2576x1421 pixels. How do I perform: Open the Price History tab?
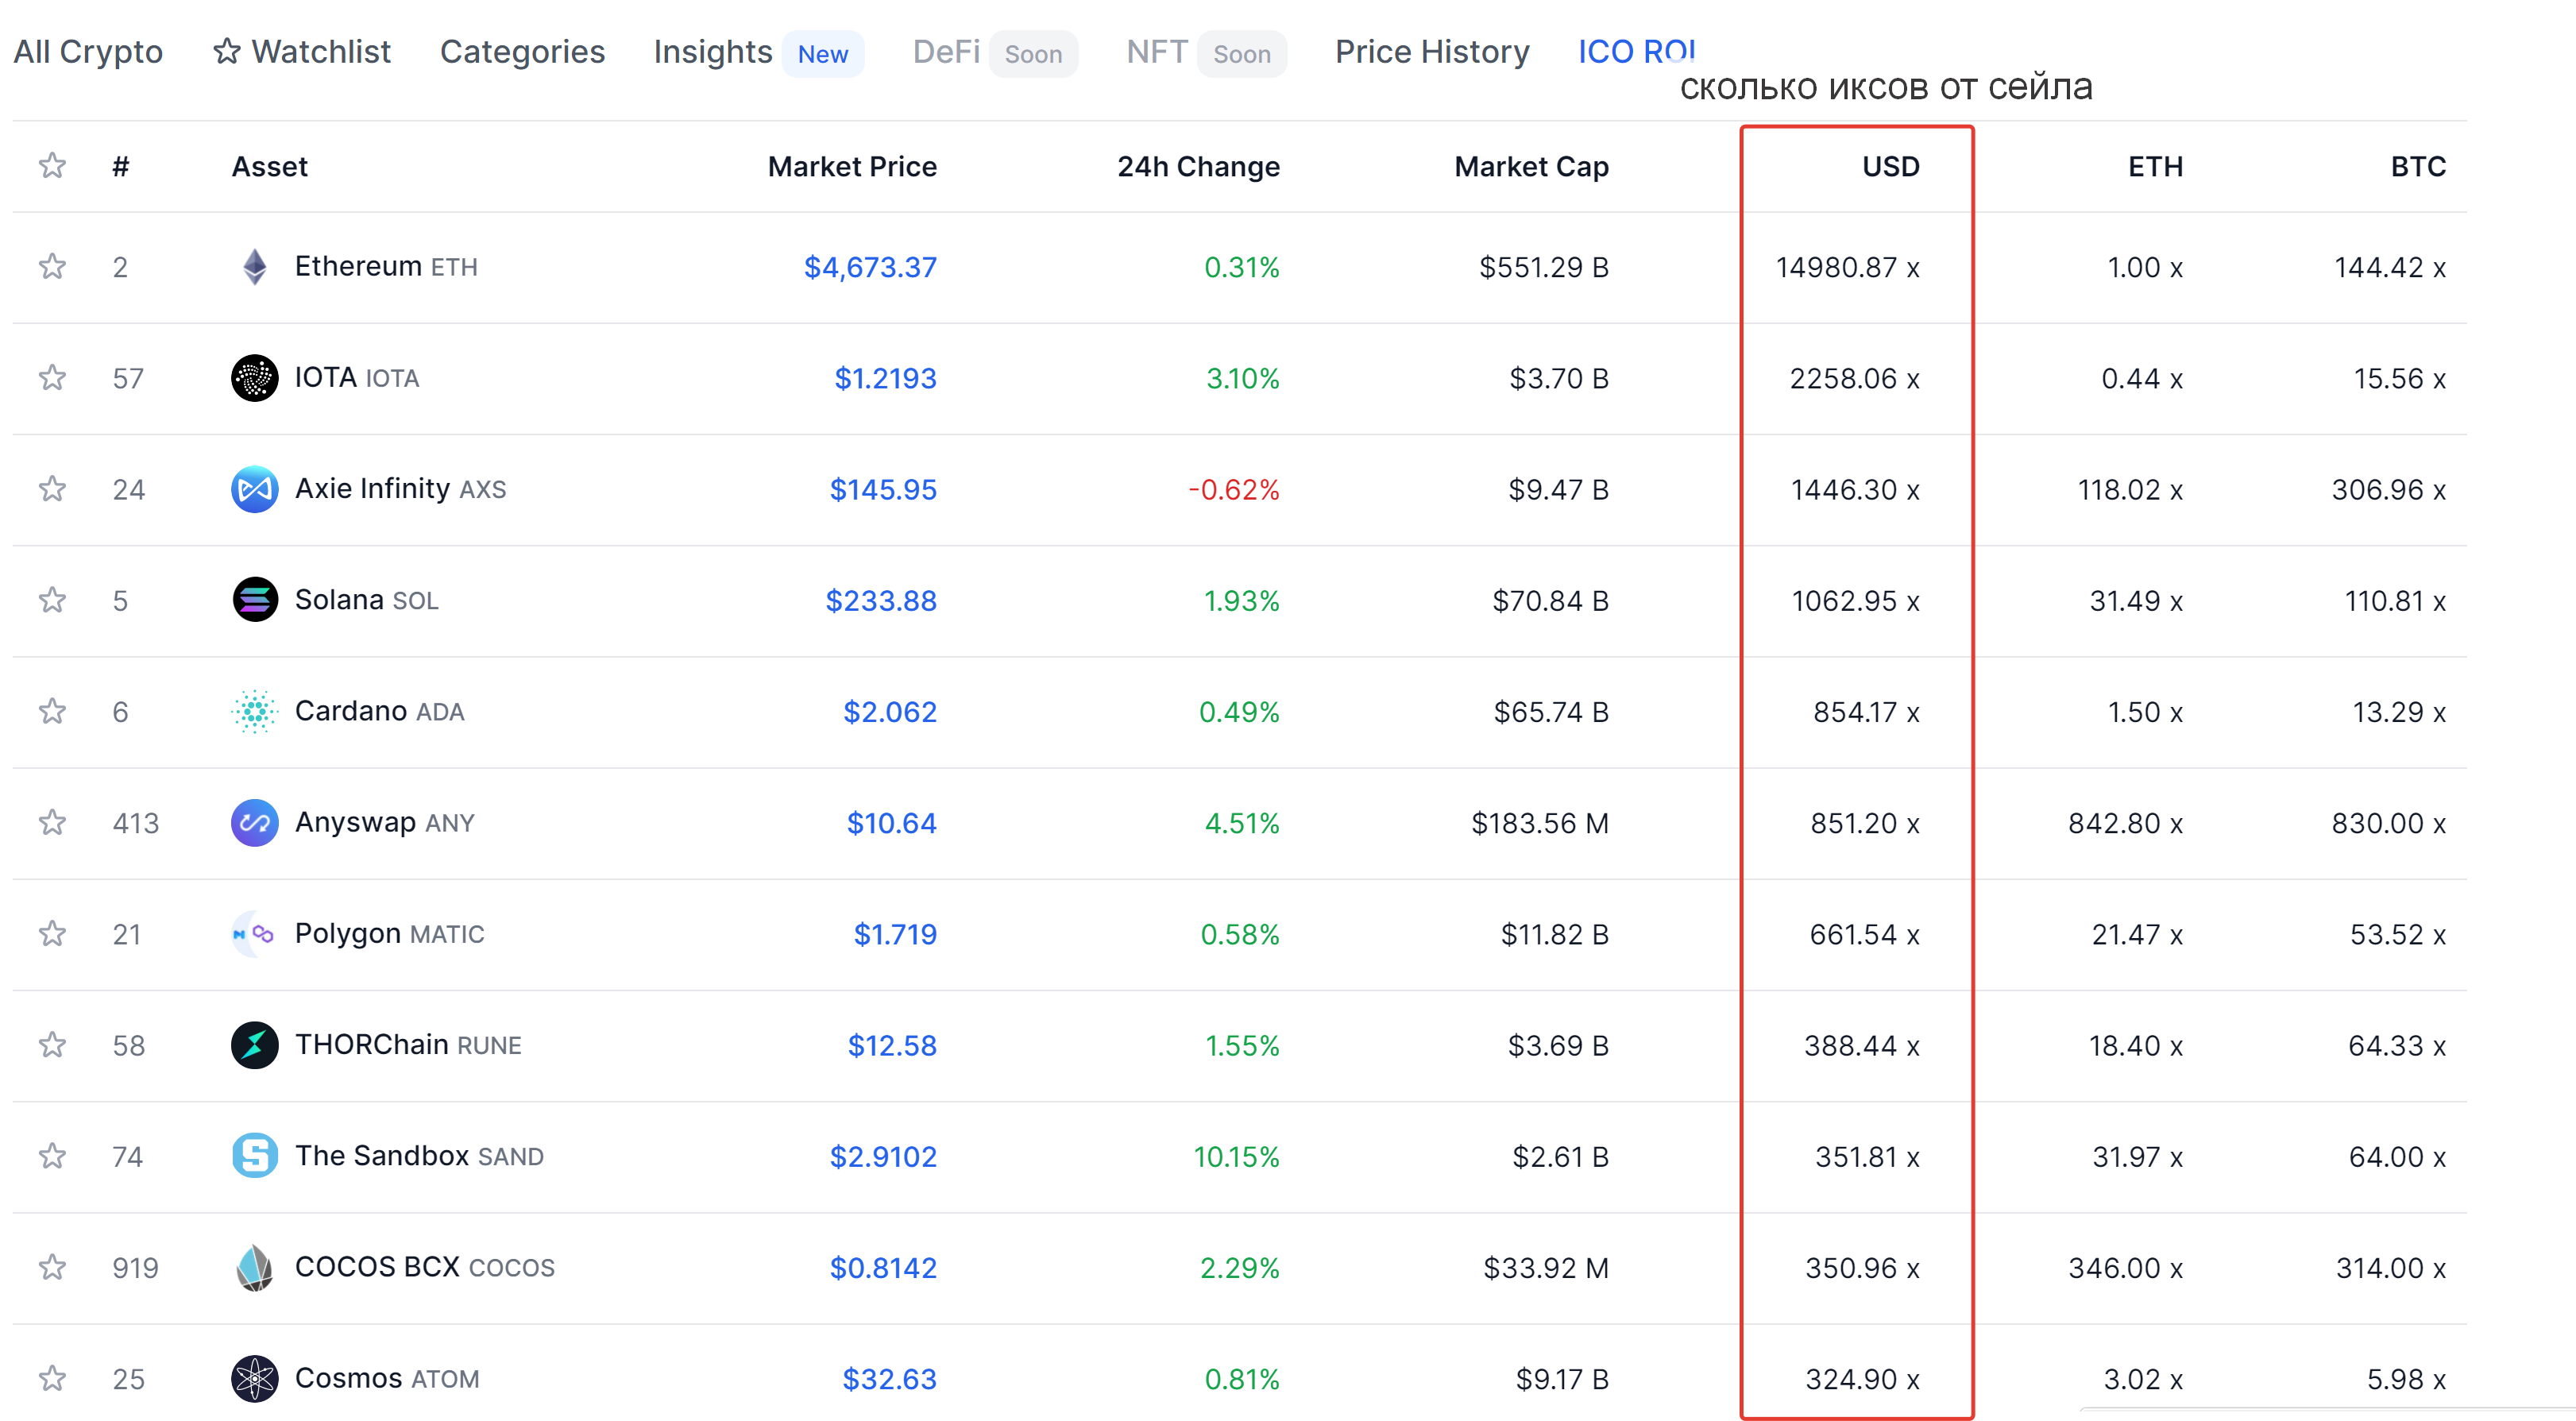click(1432, 52)
